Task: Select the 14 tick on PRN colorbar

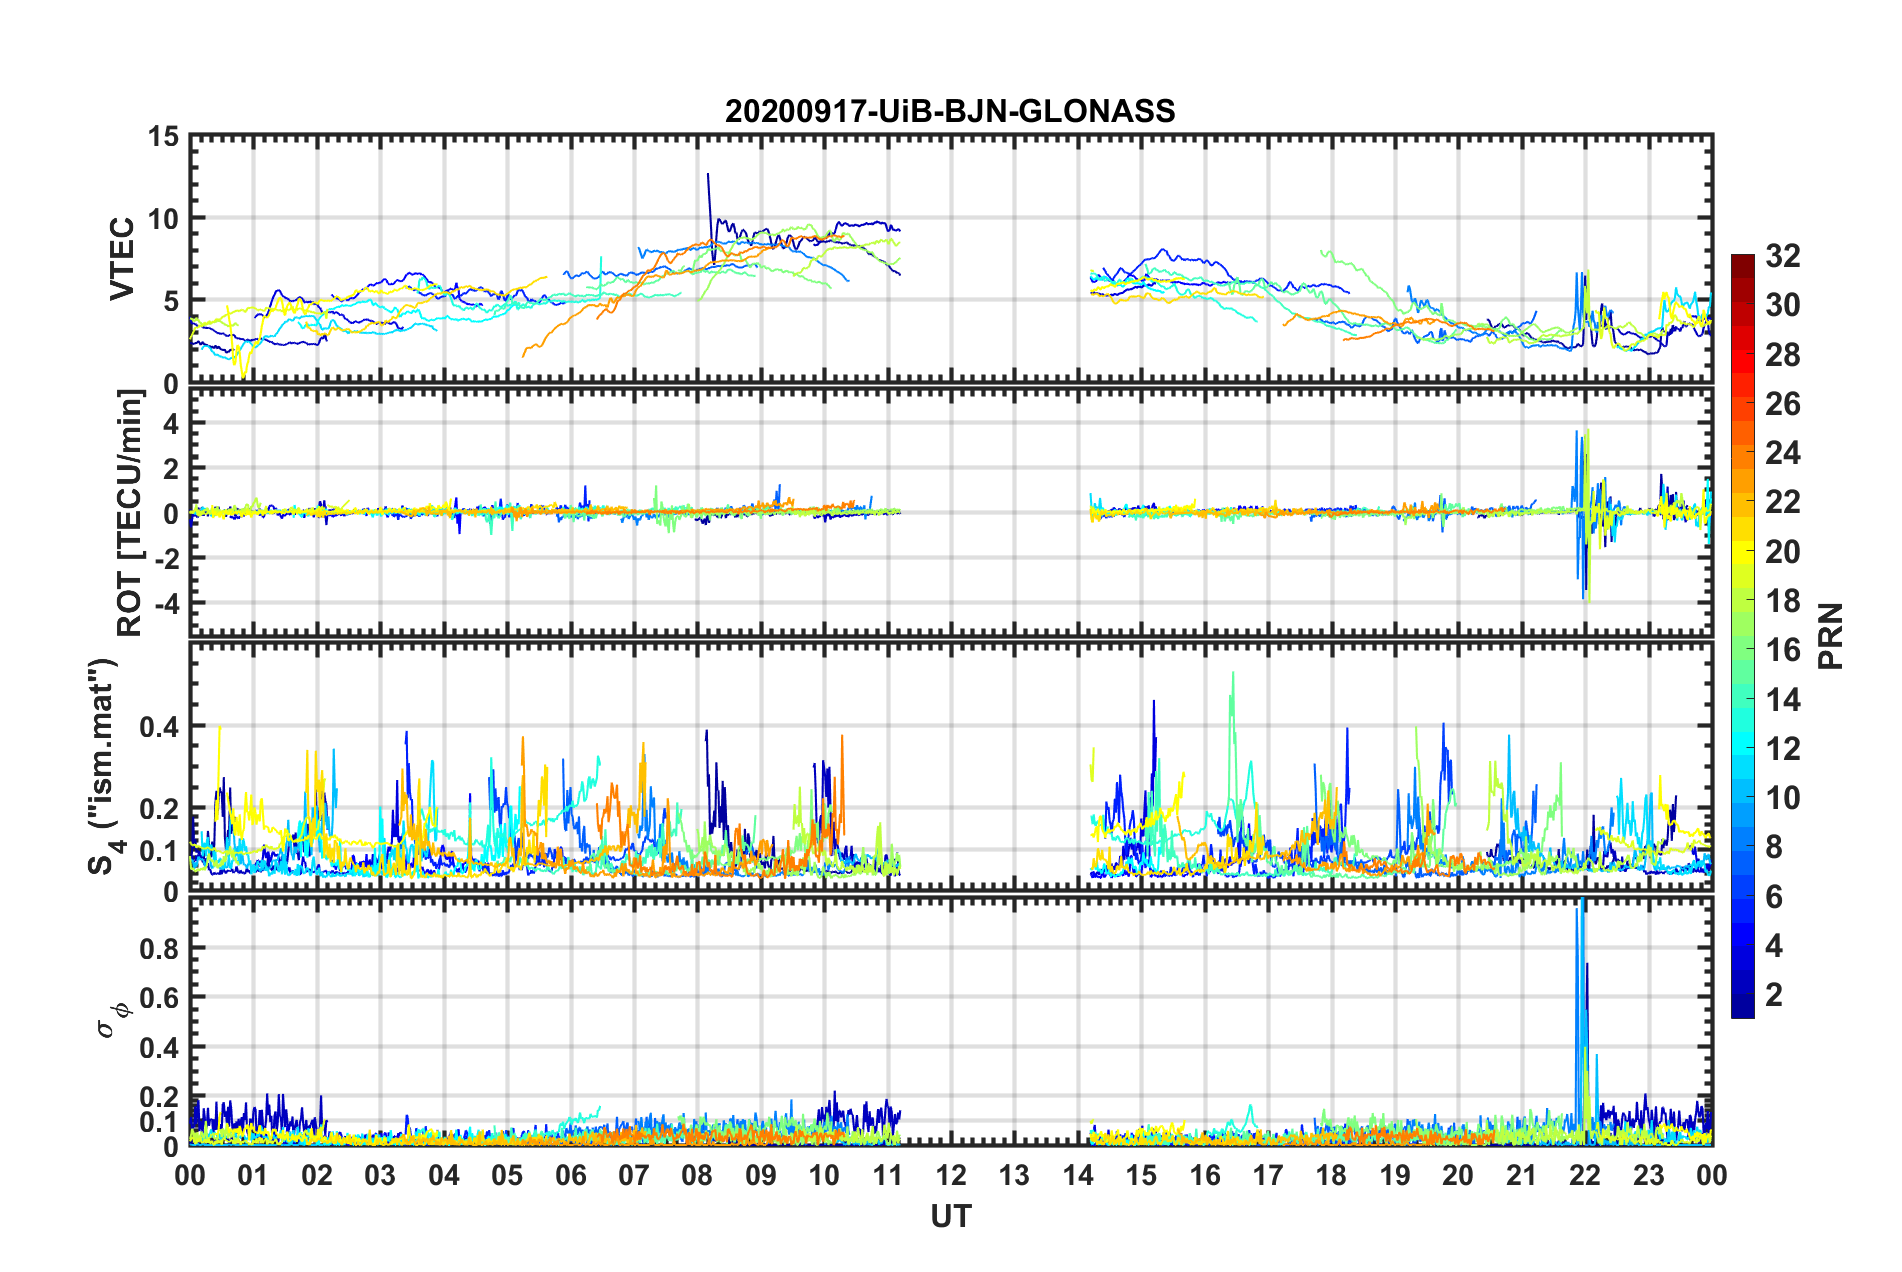Action: pyautogui.click(x=1782, y=700)
